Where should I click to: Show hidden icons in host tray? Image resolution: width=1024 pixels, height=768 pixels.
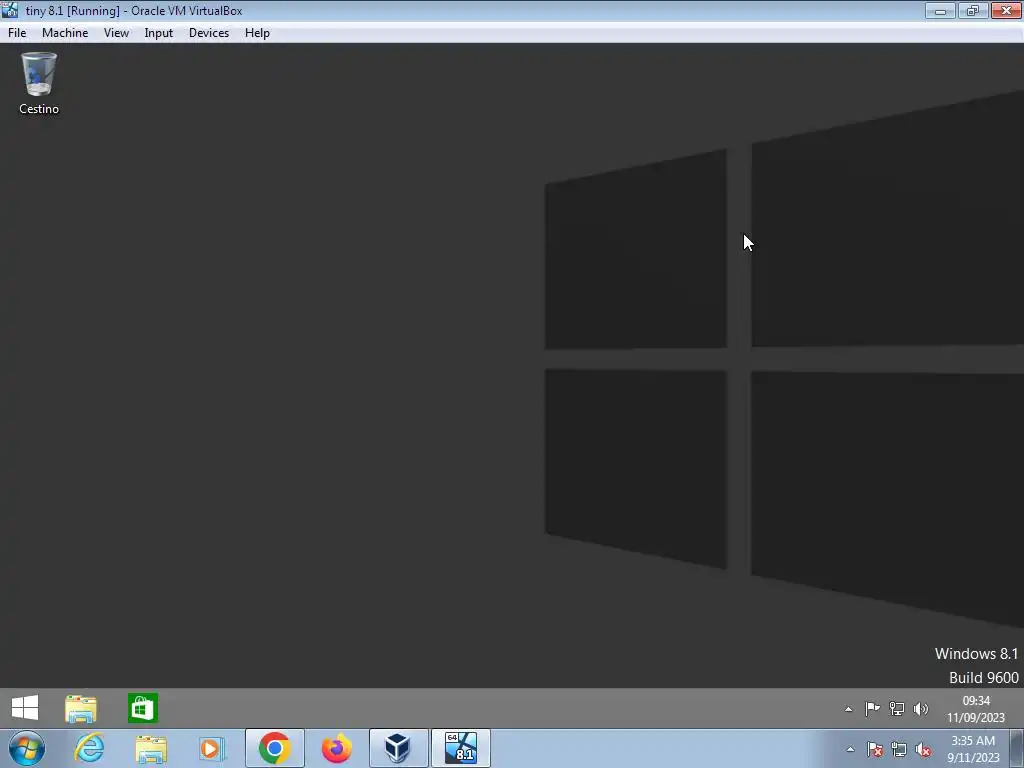[x=850, y=749]
